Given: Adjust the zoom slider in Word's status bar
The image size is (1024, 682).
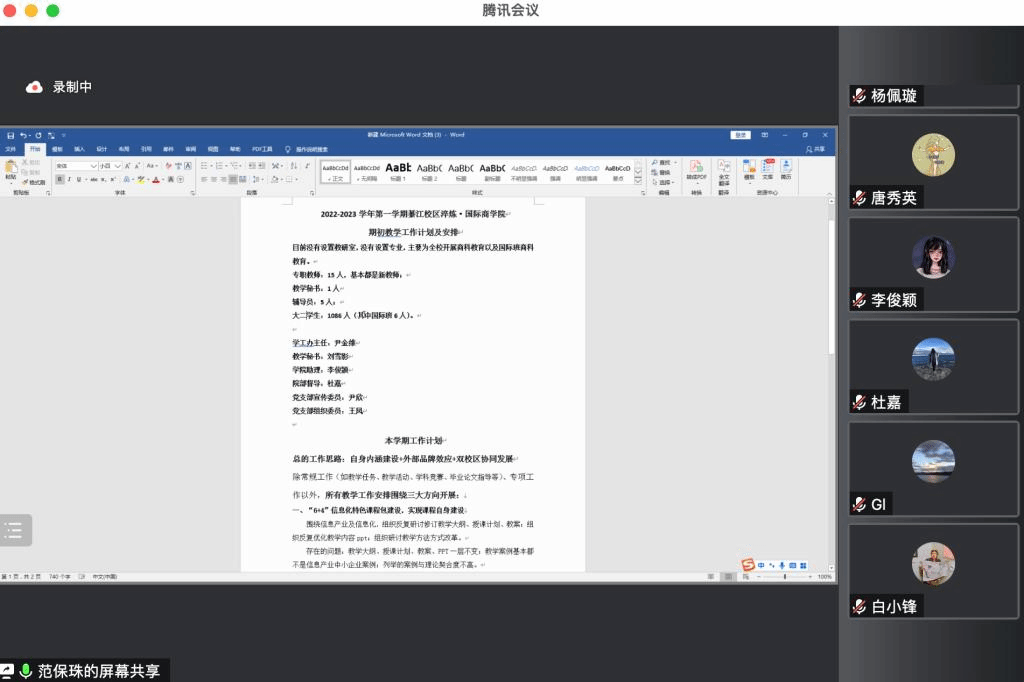Looking at the screenshot, I should [x=785, y=577].
